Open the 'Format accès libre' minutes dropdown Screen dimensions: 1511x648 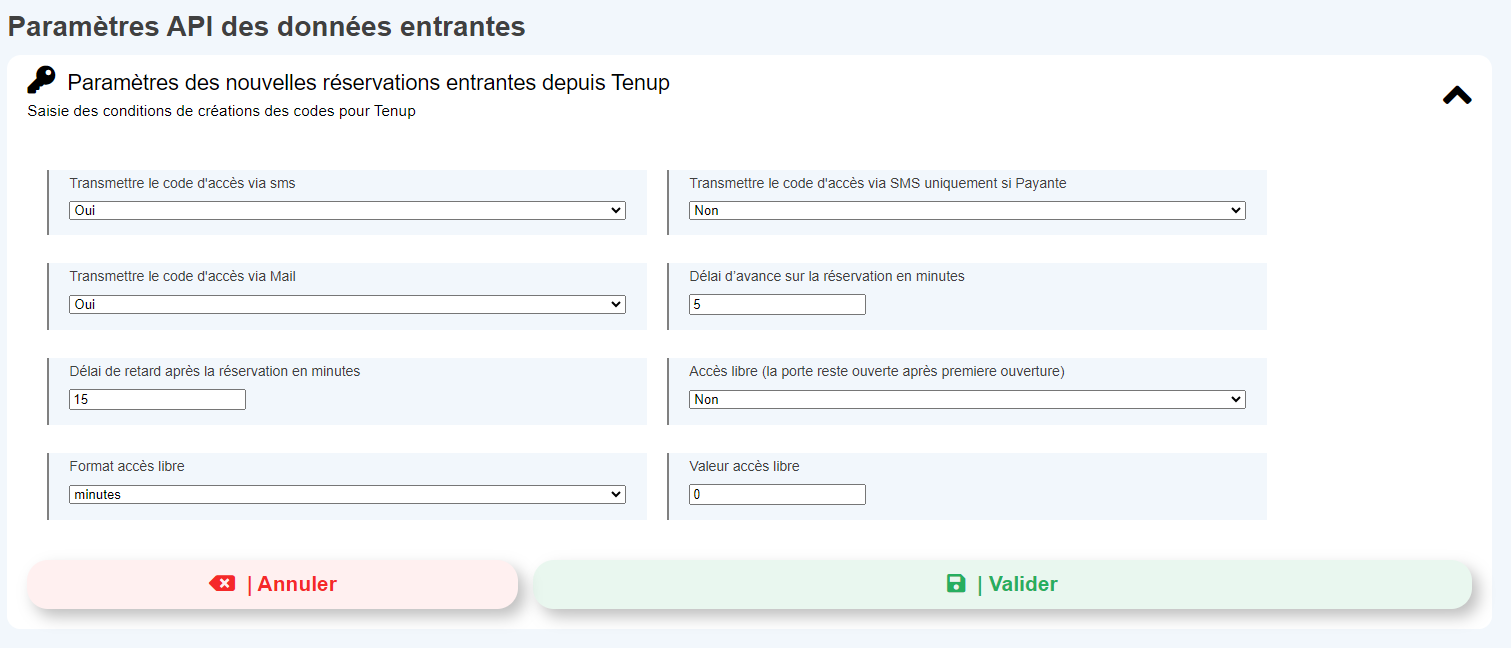point(347,494)
